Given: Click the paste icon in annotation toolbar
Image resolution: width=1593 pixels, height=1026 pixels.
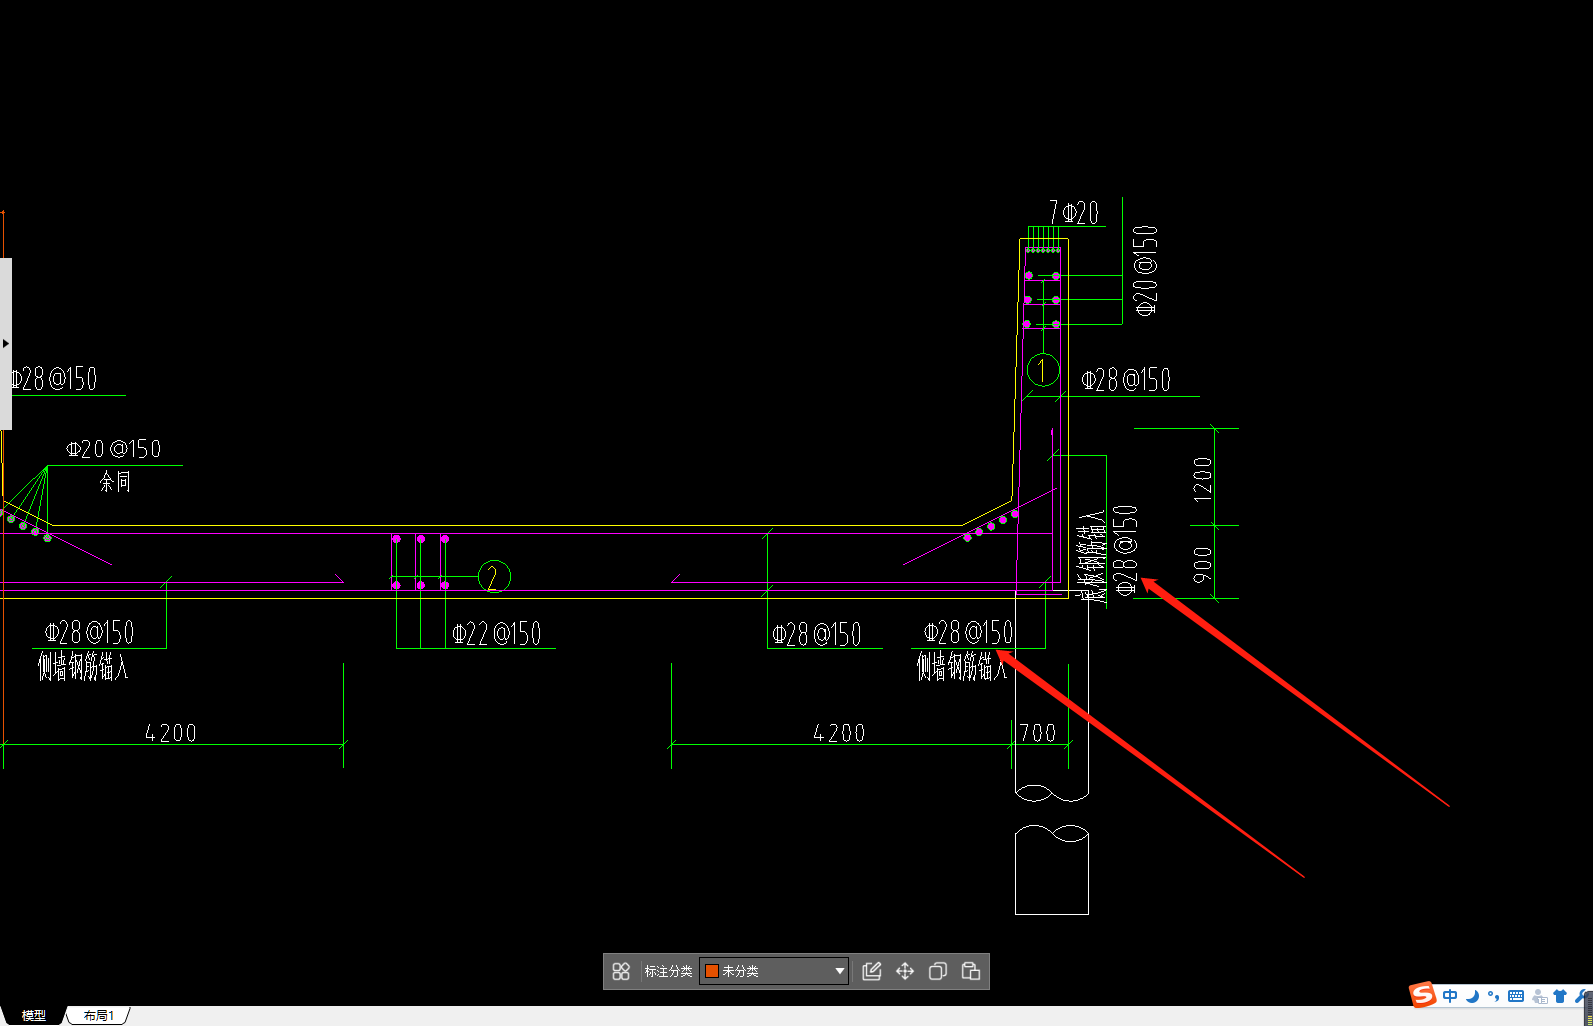Looking at the screenshot, I should (971, 971).
